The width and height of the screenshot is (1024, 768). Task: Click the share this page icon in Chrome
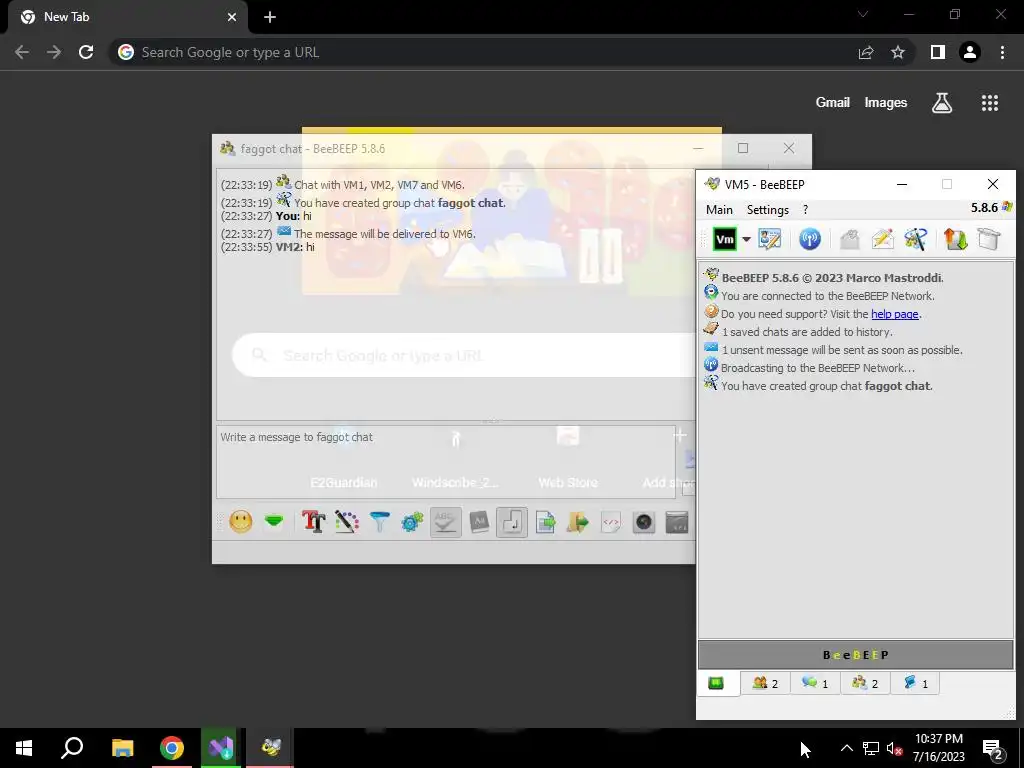pyautogui.click(x=866, y=52)
